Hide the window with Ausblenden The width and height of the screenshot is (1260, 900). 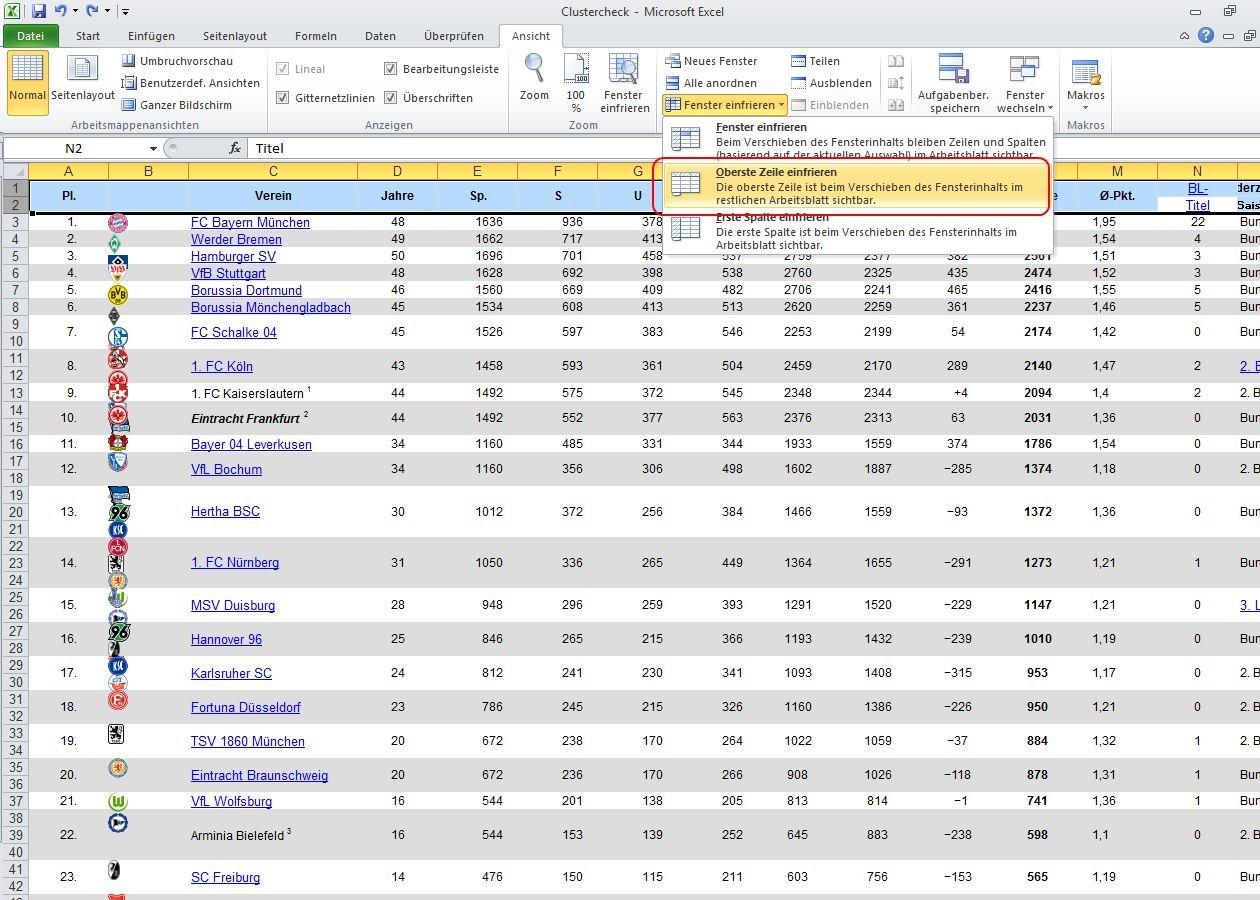(x=831, y=83)
